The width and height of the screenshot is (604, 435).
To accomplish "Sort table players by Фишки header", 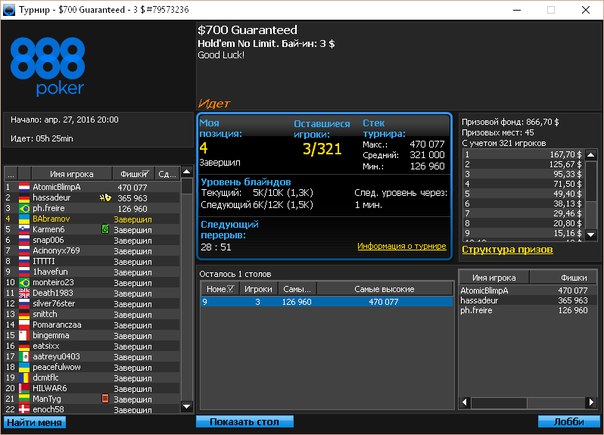I will point(564,277).
